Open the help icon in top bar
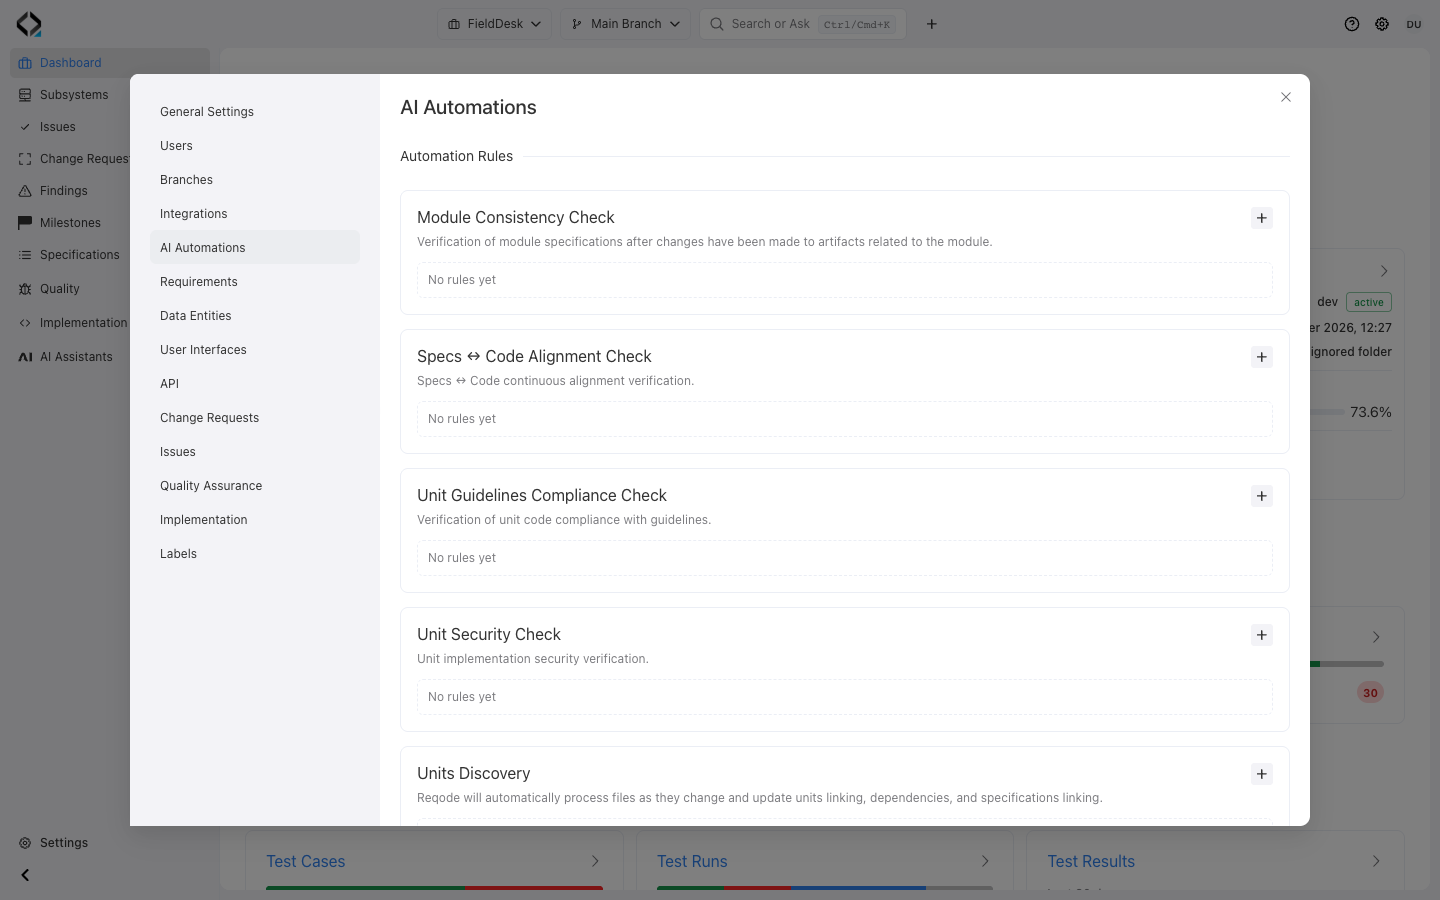 (1352, 24)
